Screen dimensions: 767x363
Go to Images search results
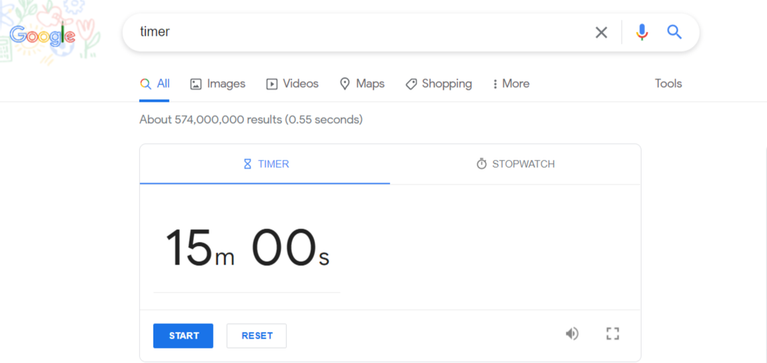[218, 84]
